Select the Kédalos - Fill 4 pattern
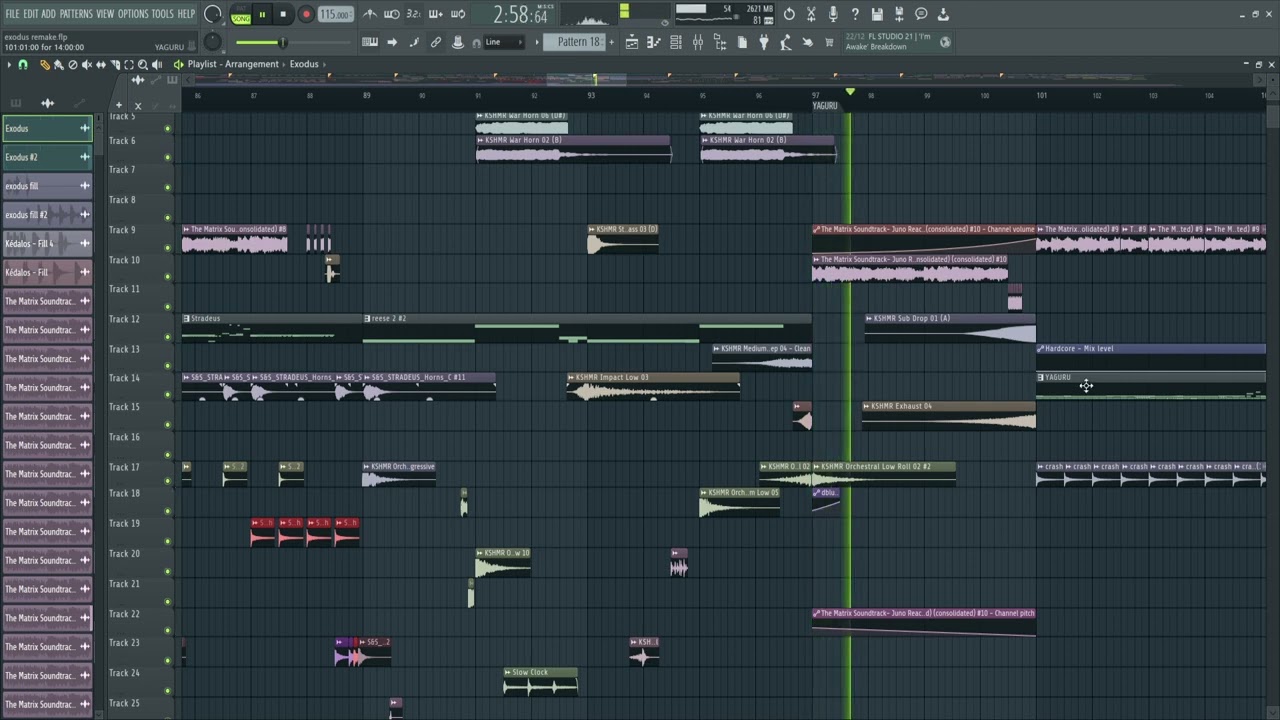The width and height of the screenshot is (1280, 720). (47, 243)
